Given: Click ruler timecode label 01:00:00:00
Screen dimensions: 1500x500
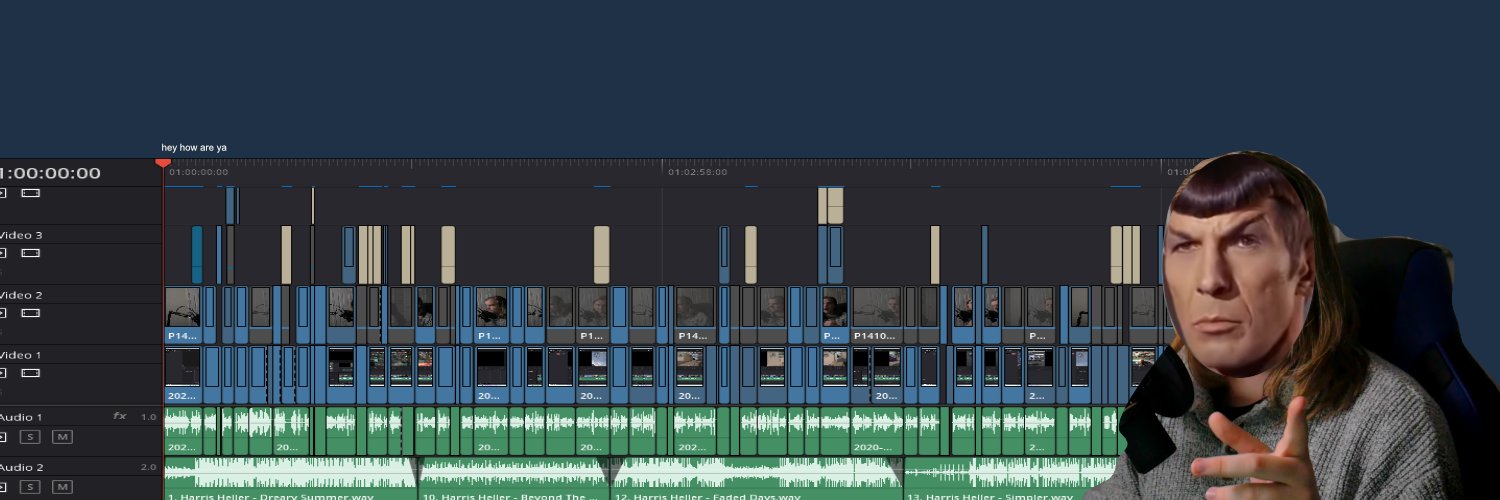Looking at the screenshot, I should [199, 172].
